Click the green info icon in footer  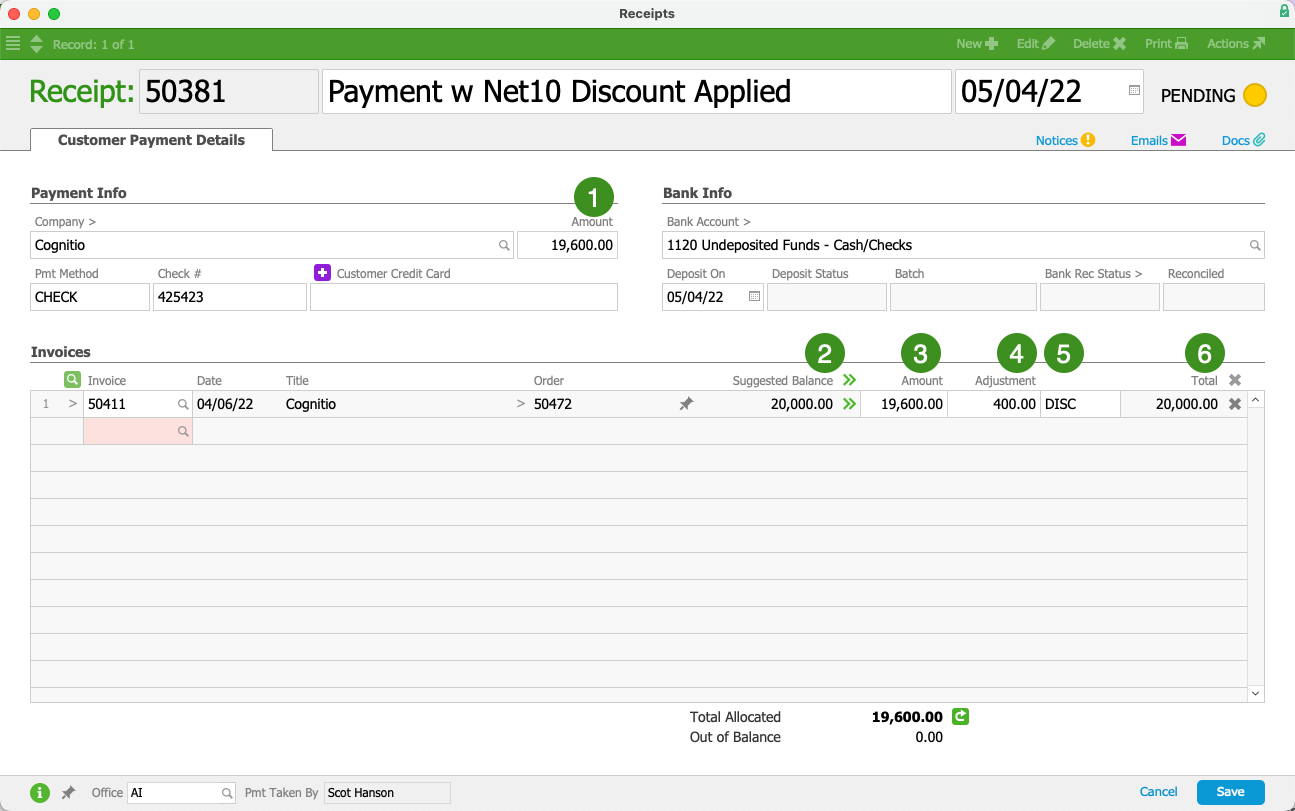40,793
